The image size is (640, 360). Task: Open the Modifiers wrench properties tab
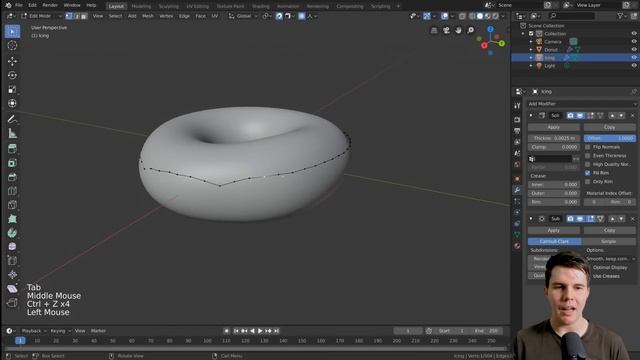click(517, 190)
